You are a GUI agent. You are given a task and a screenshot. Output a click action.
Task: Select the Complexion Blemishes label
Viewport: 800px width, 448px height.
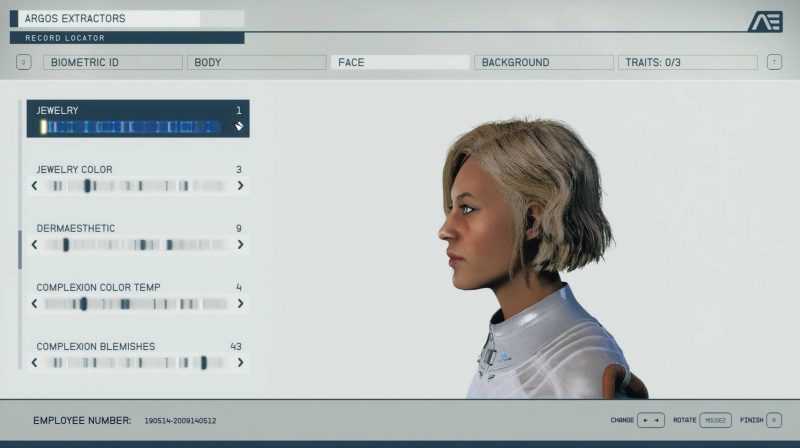pyautogui.click(x=95, y=347)
